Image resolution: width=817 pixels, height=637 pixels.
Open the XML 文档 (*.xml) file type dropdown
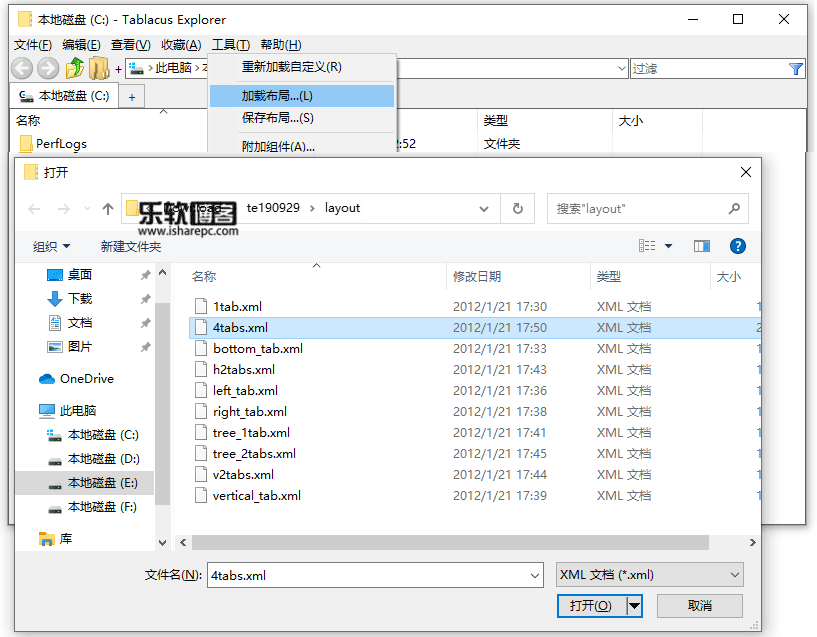pyautogui.click(x=649, y=574)
